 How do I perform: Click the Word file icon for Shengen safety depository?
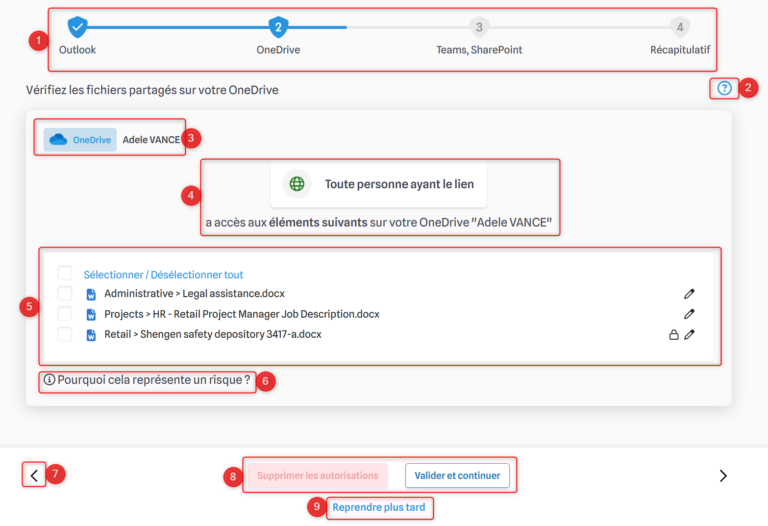pos(91,335)
